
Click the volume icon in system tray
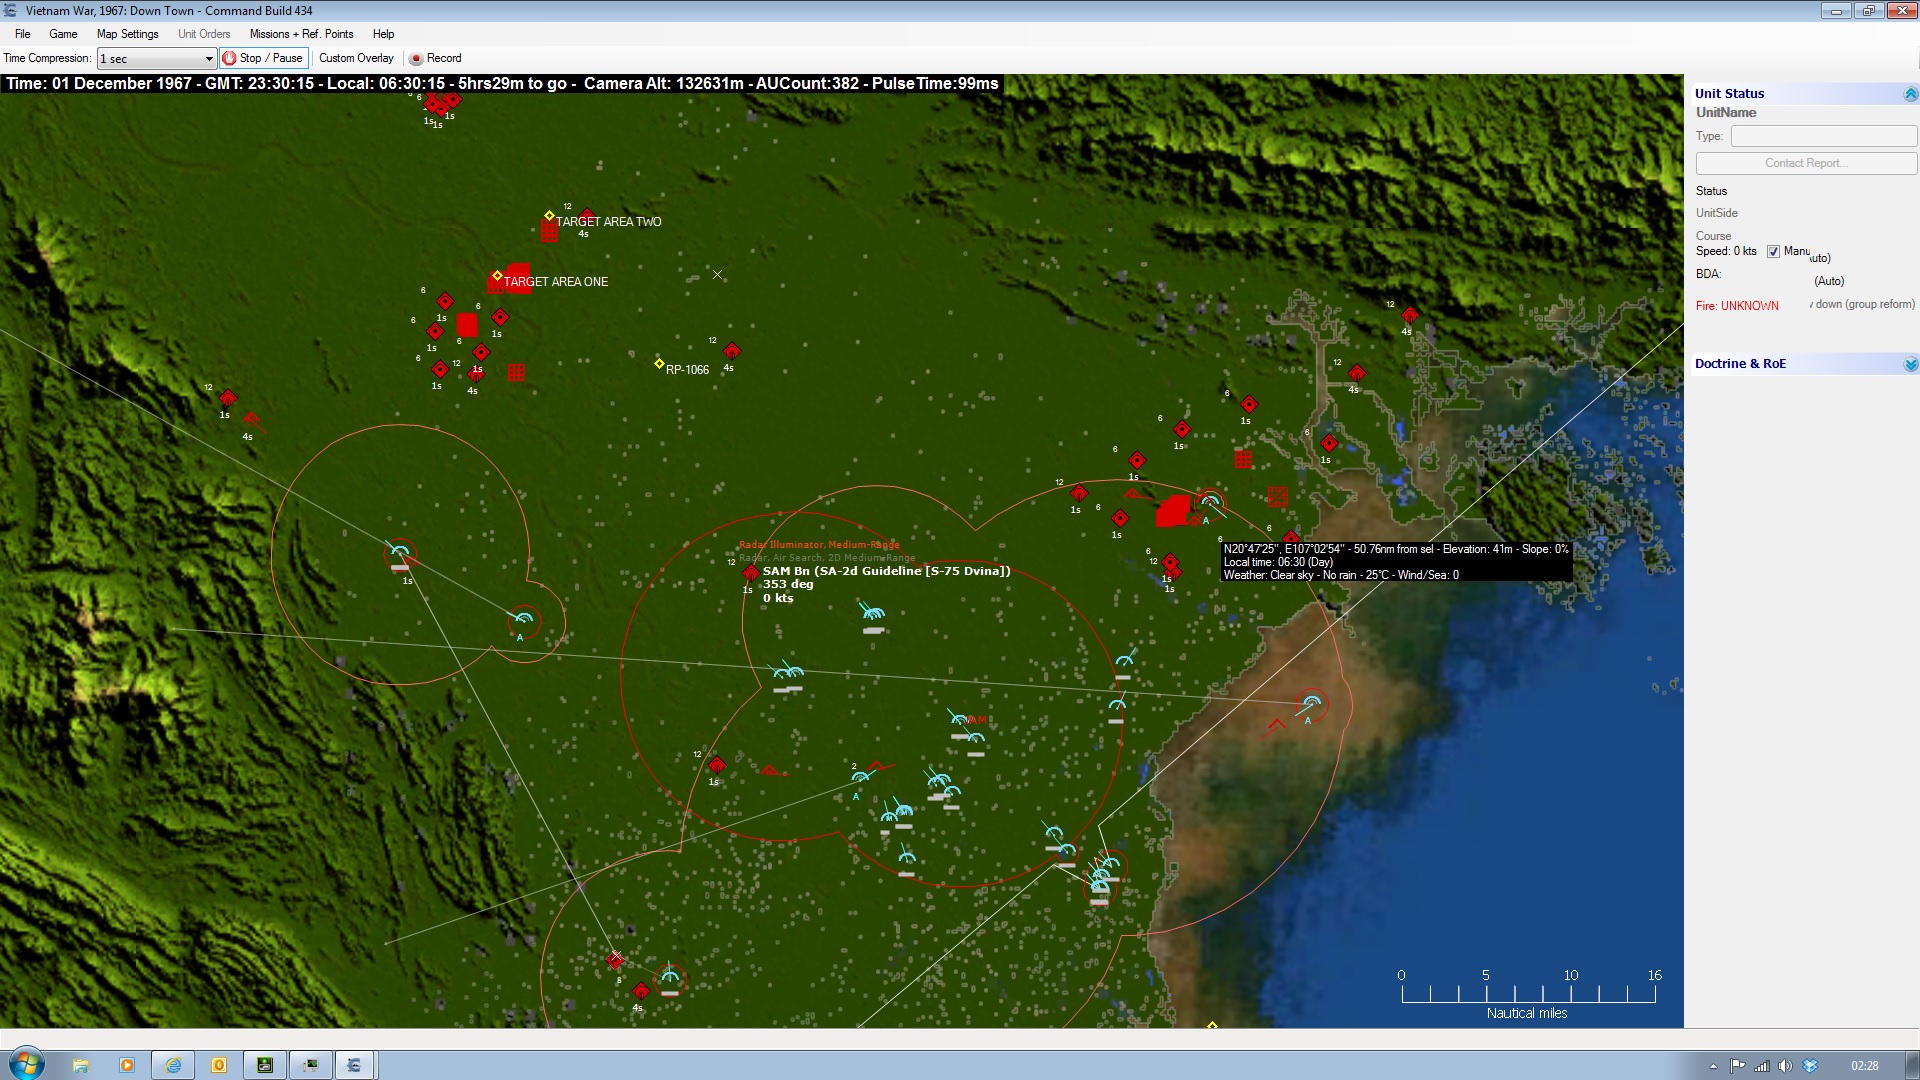[1785, 1066]
